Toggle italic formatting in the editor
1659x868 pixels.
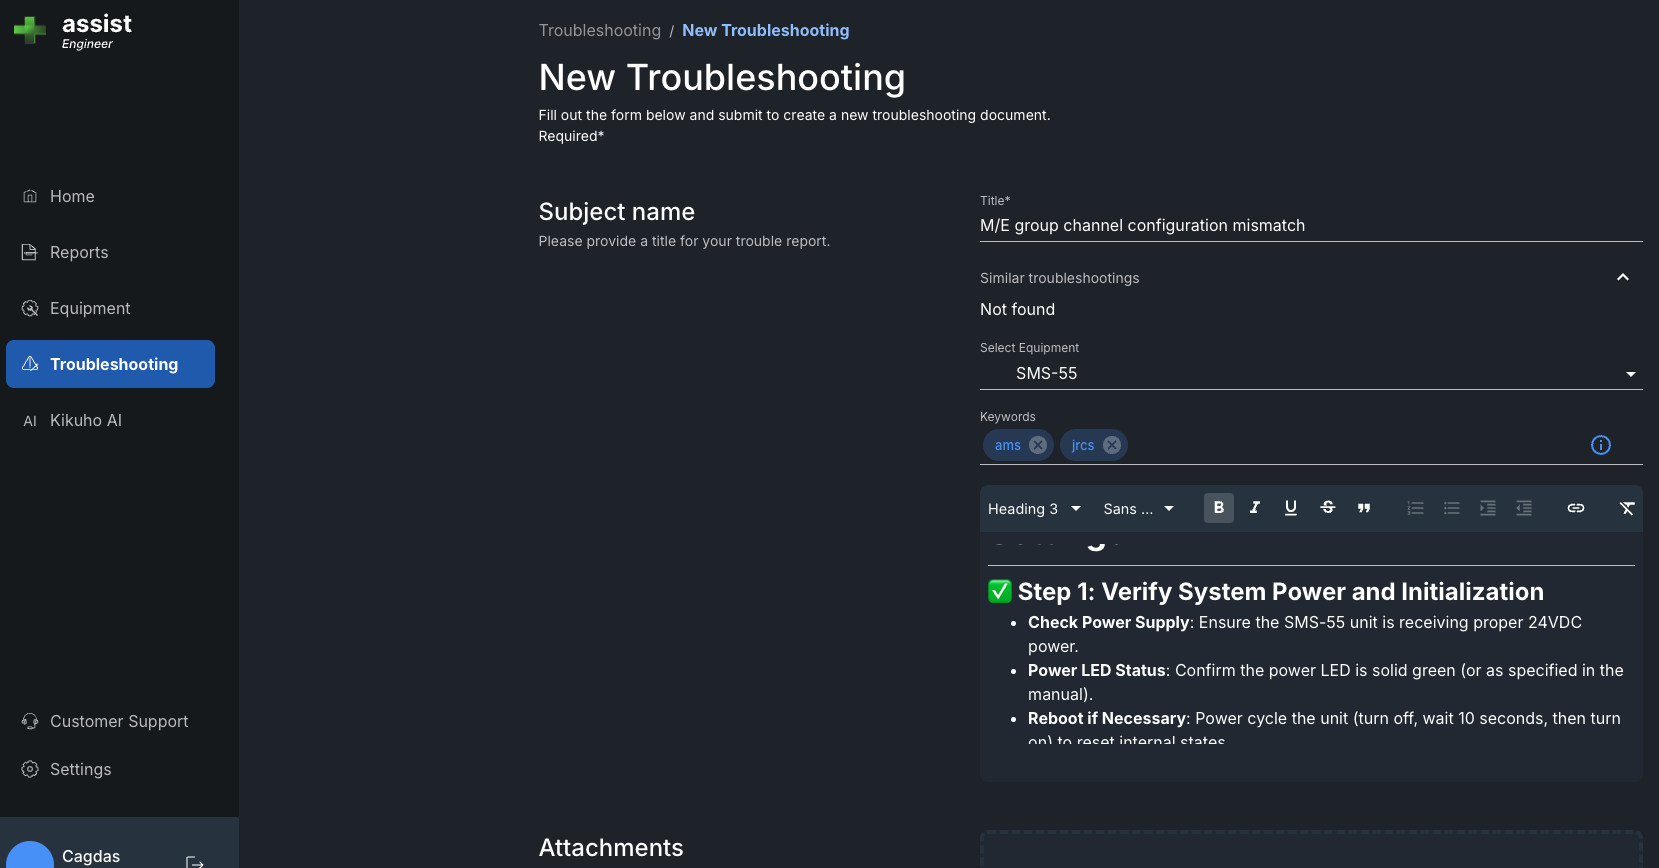point(1254,508)
